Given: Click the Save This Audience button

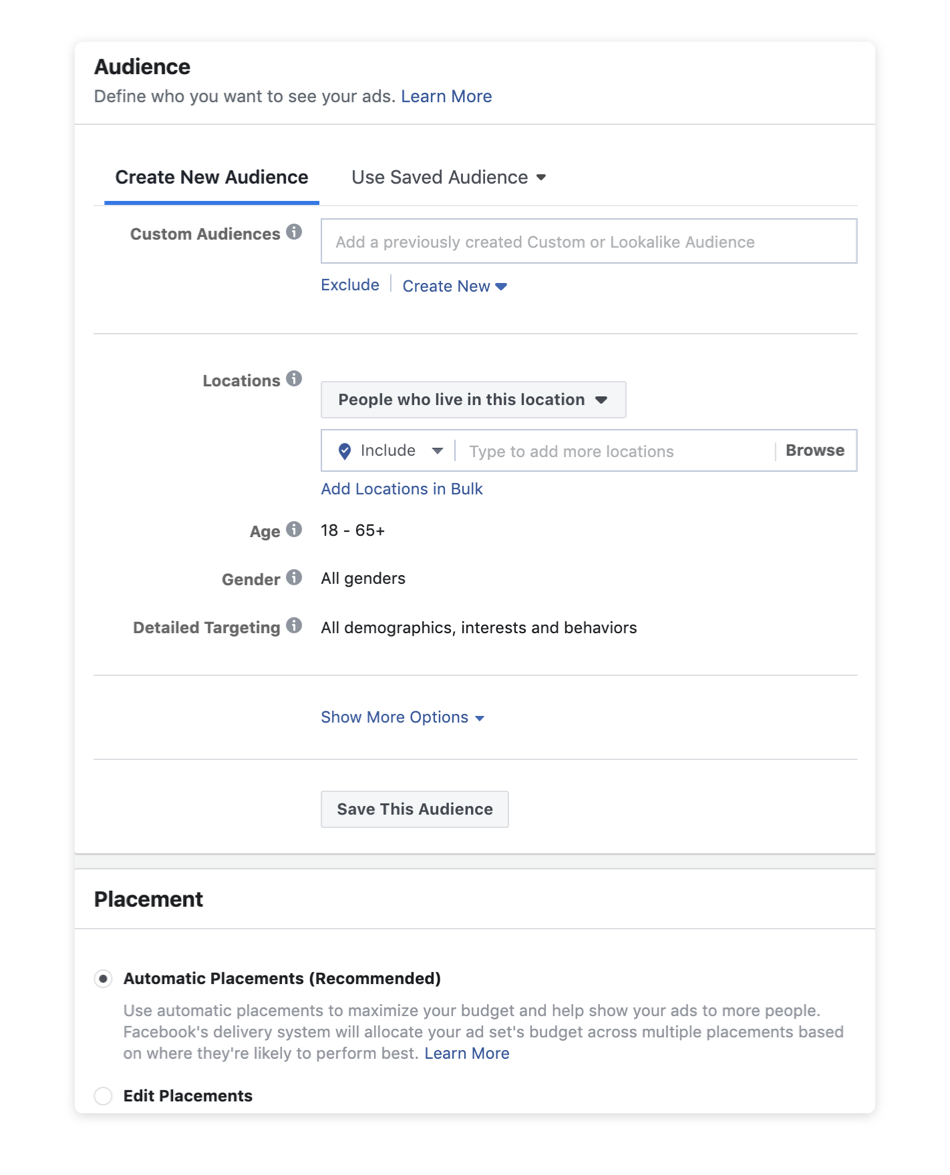Looking at the screenshot, I should coord(414,809).
